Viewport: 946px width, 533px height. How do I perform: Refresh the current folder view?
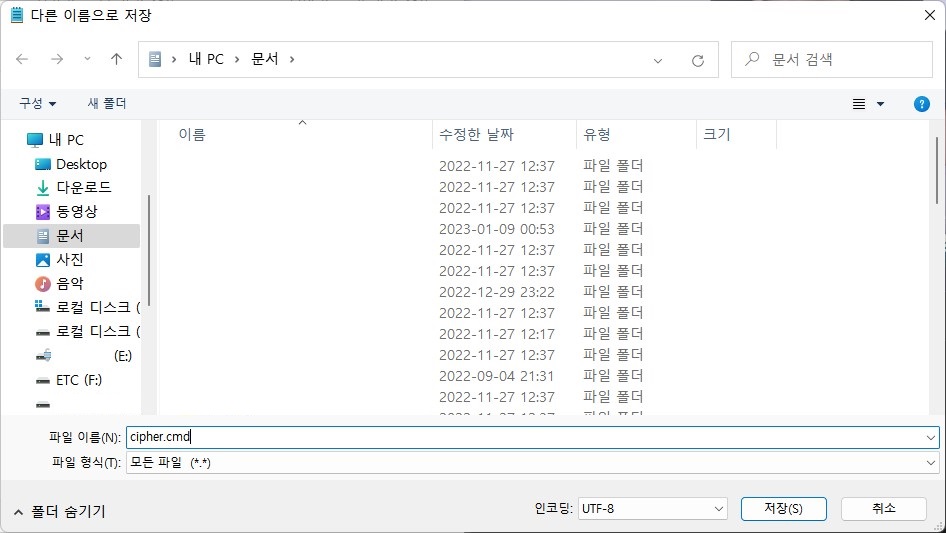(x=698, y=60)
